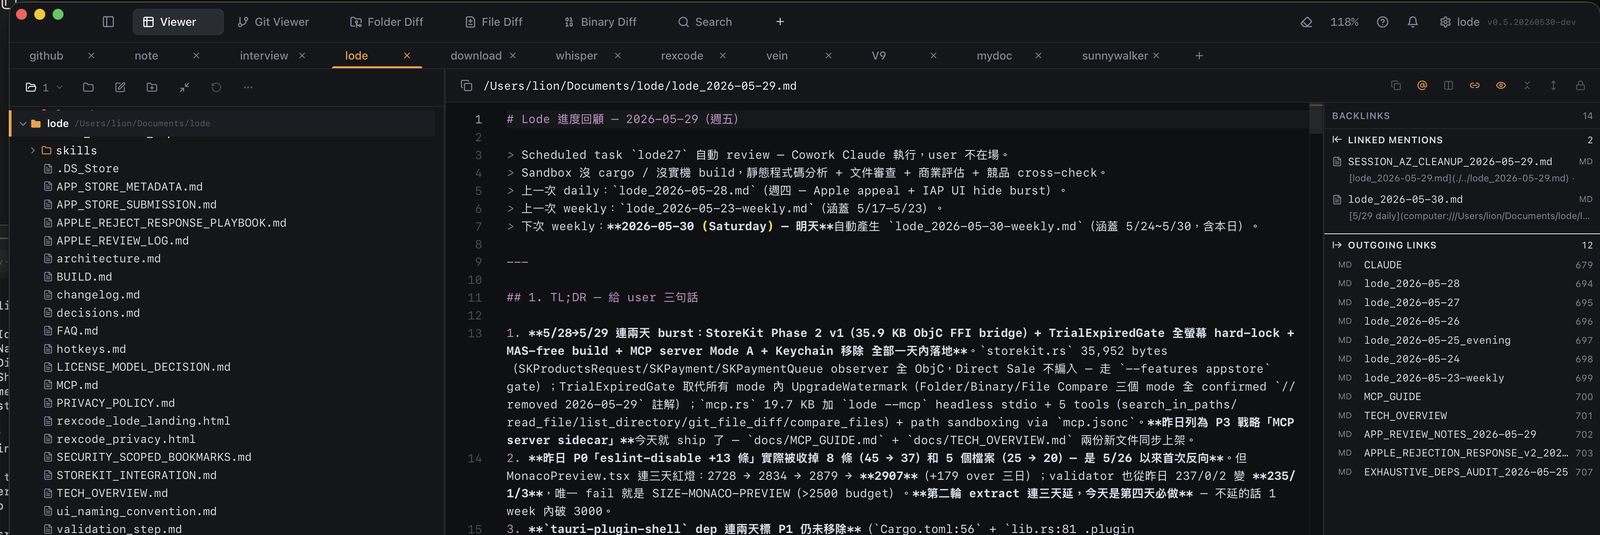The image size is (1600, 535).
Task: Add a new mode with plus icon
Action: (x=780, y=22)
